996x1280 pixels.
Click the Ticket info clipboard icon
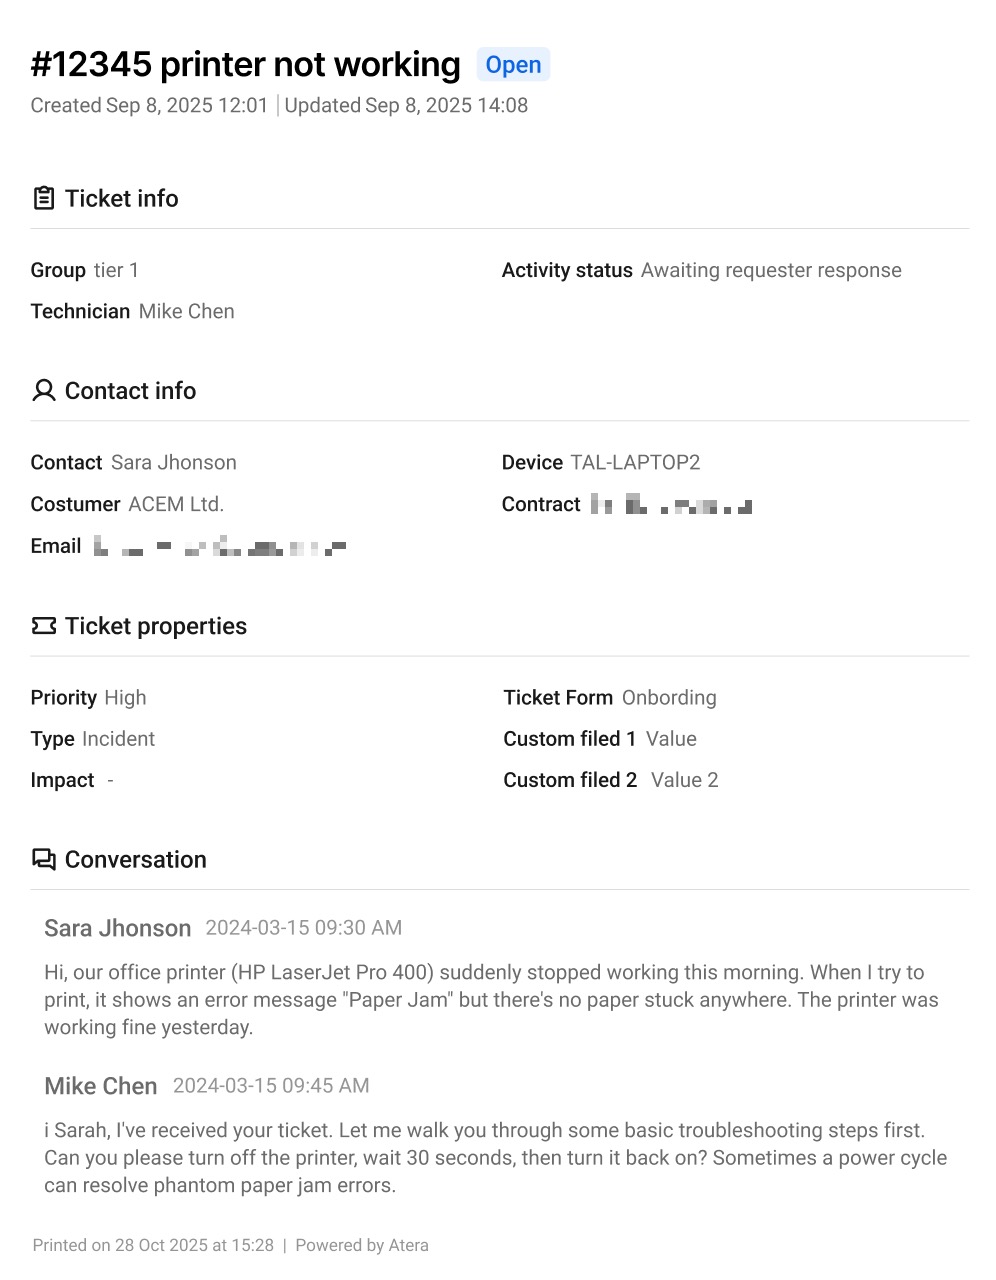coord(44,198)
